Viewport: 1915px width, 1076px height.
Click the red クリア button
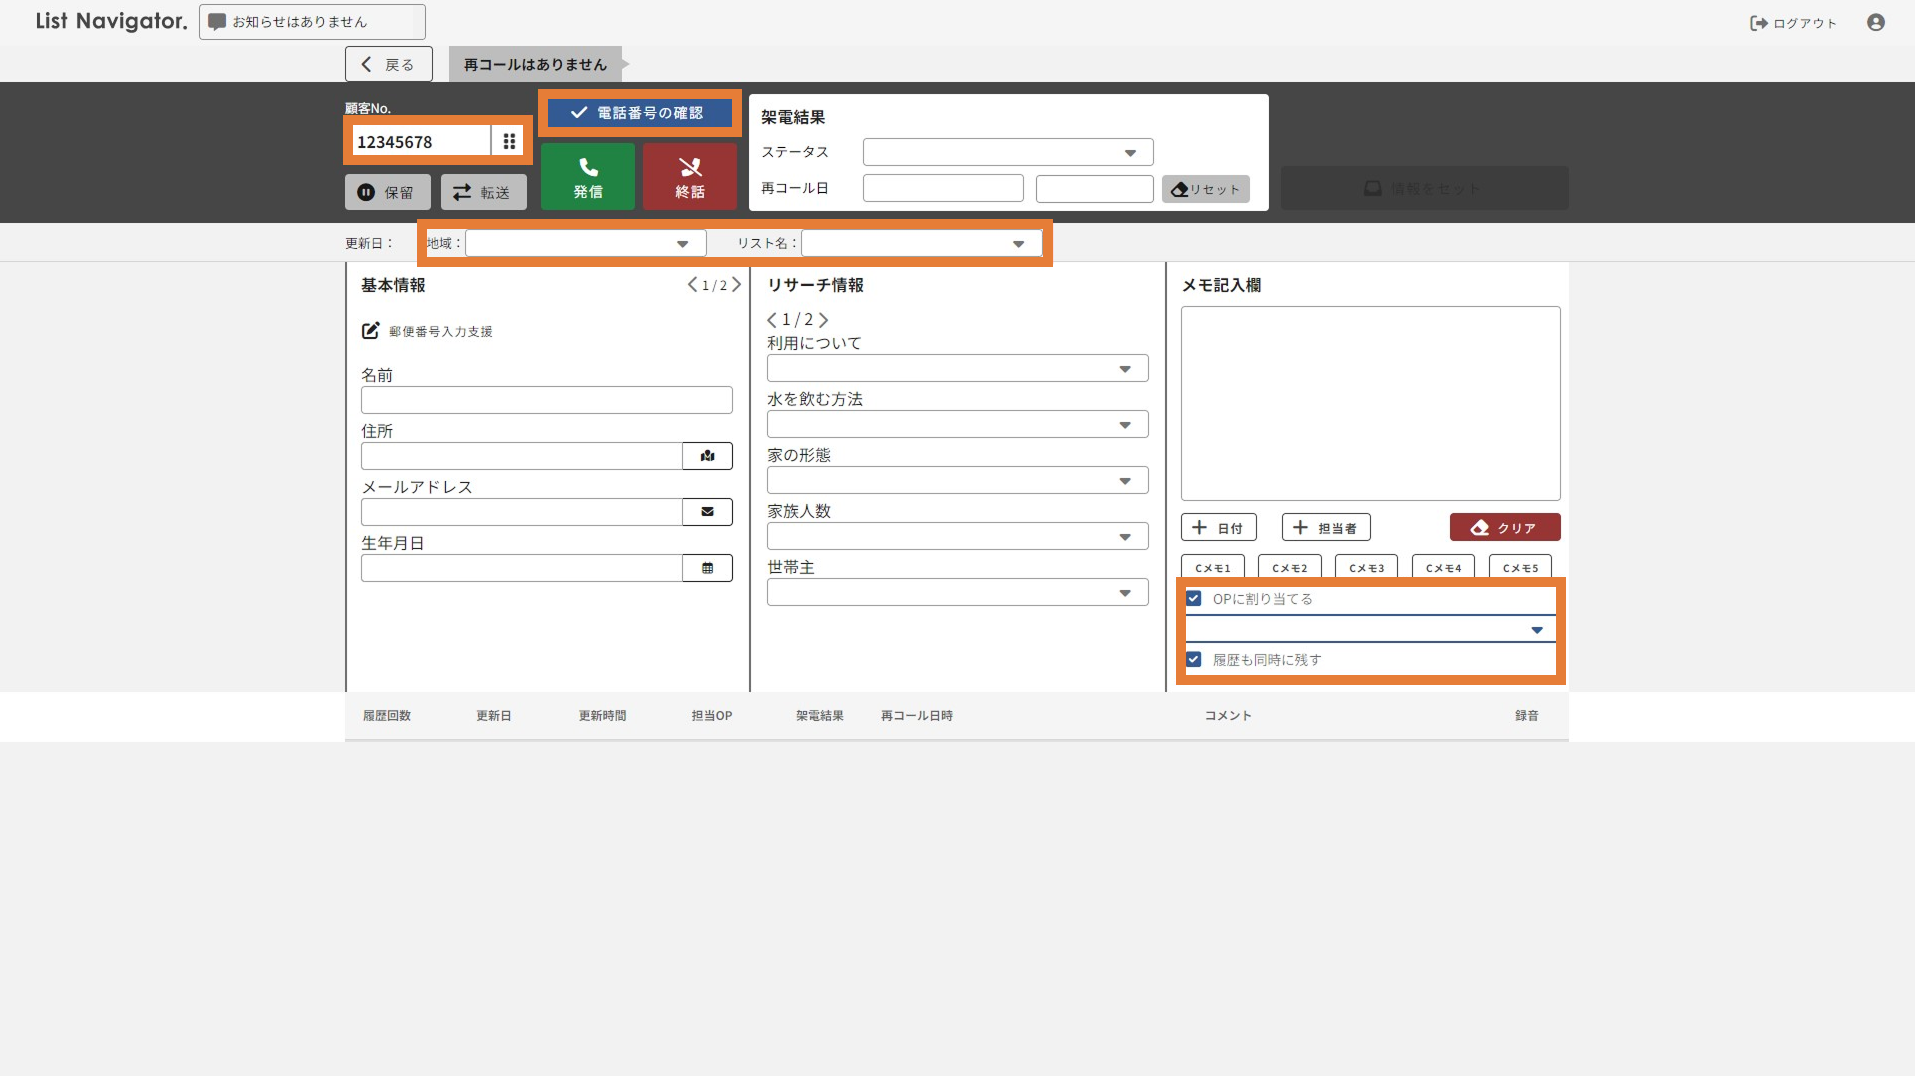1504,528
